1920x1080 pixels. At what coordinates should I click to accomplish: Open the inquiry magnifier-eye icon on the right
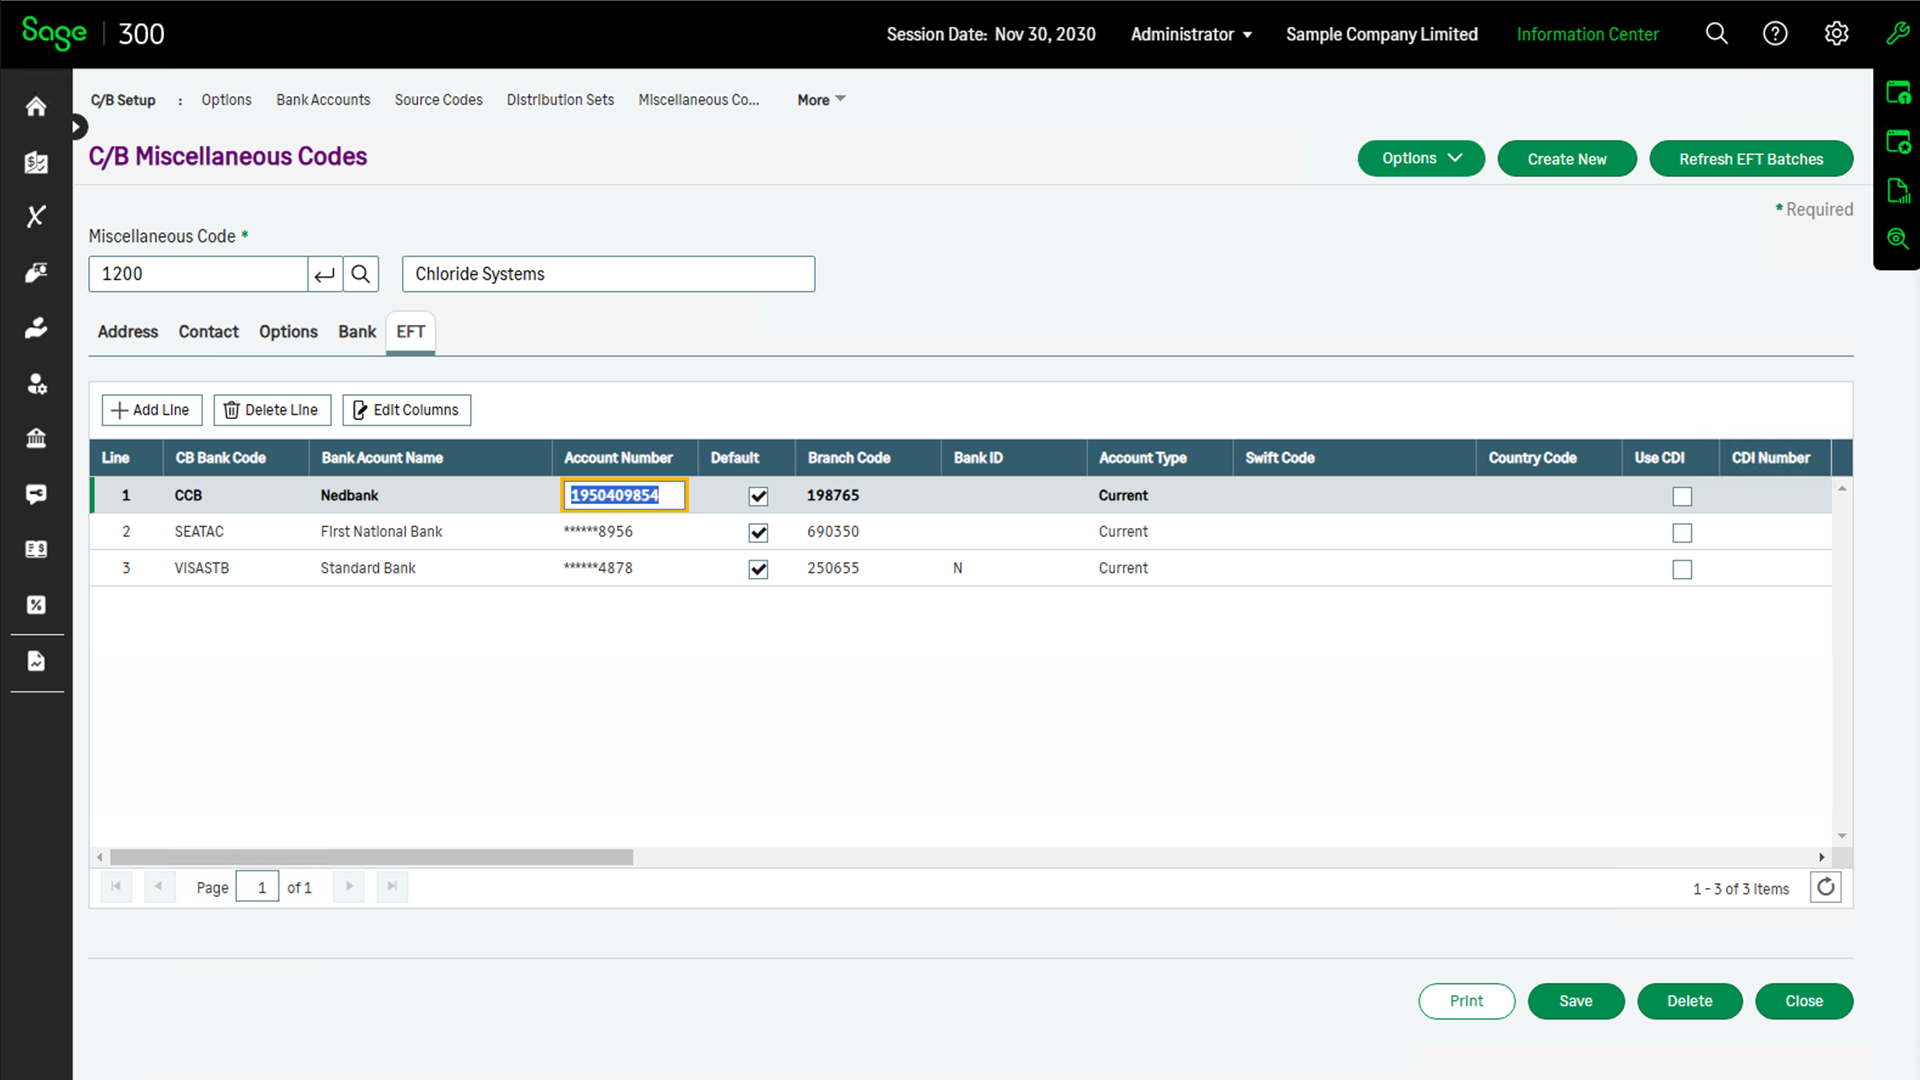pyautogui.click(x=1898, y=238)
